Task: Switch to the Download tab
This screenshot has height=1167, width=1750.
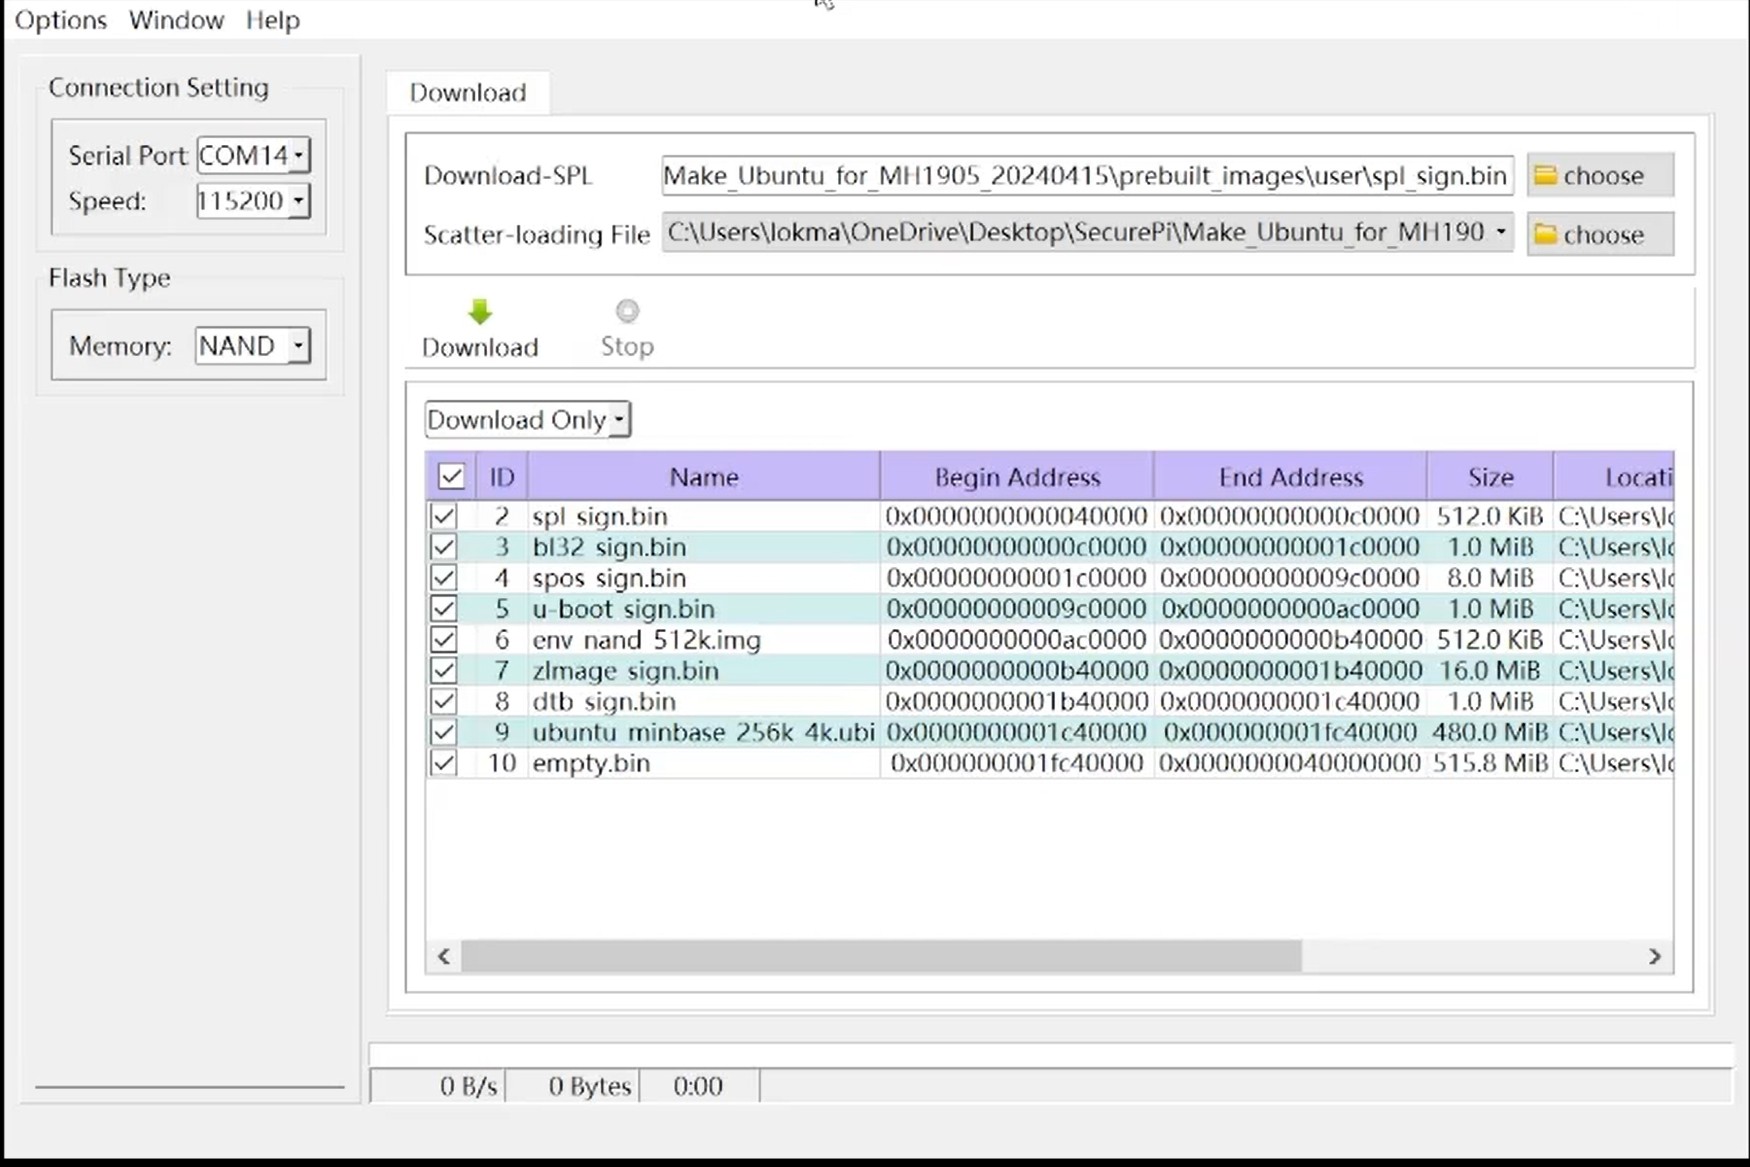Action: pos(466,92)
